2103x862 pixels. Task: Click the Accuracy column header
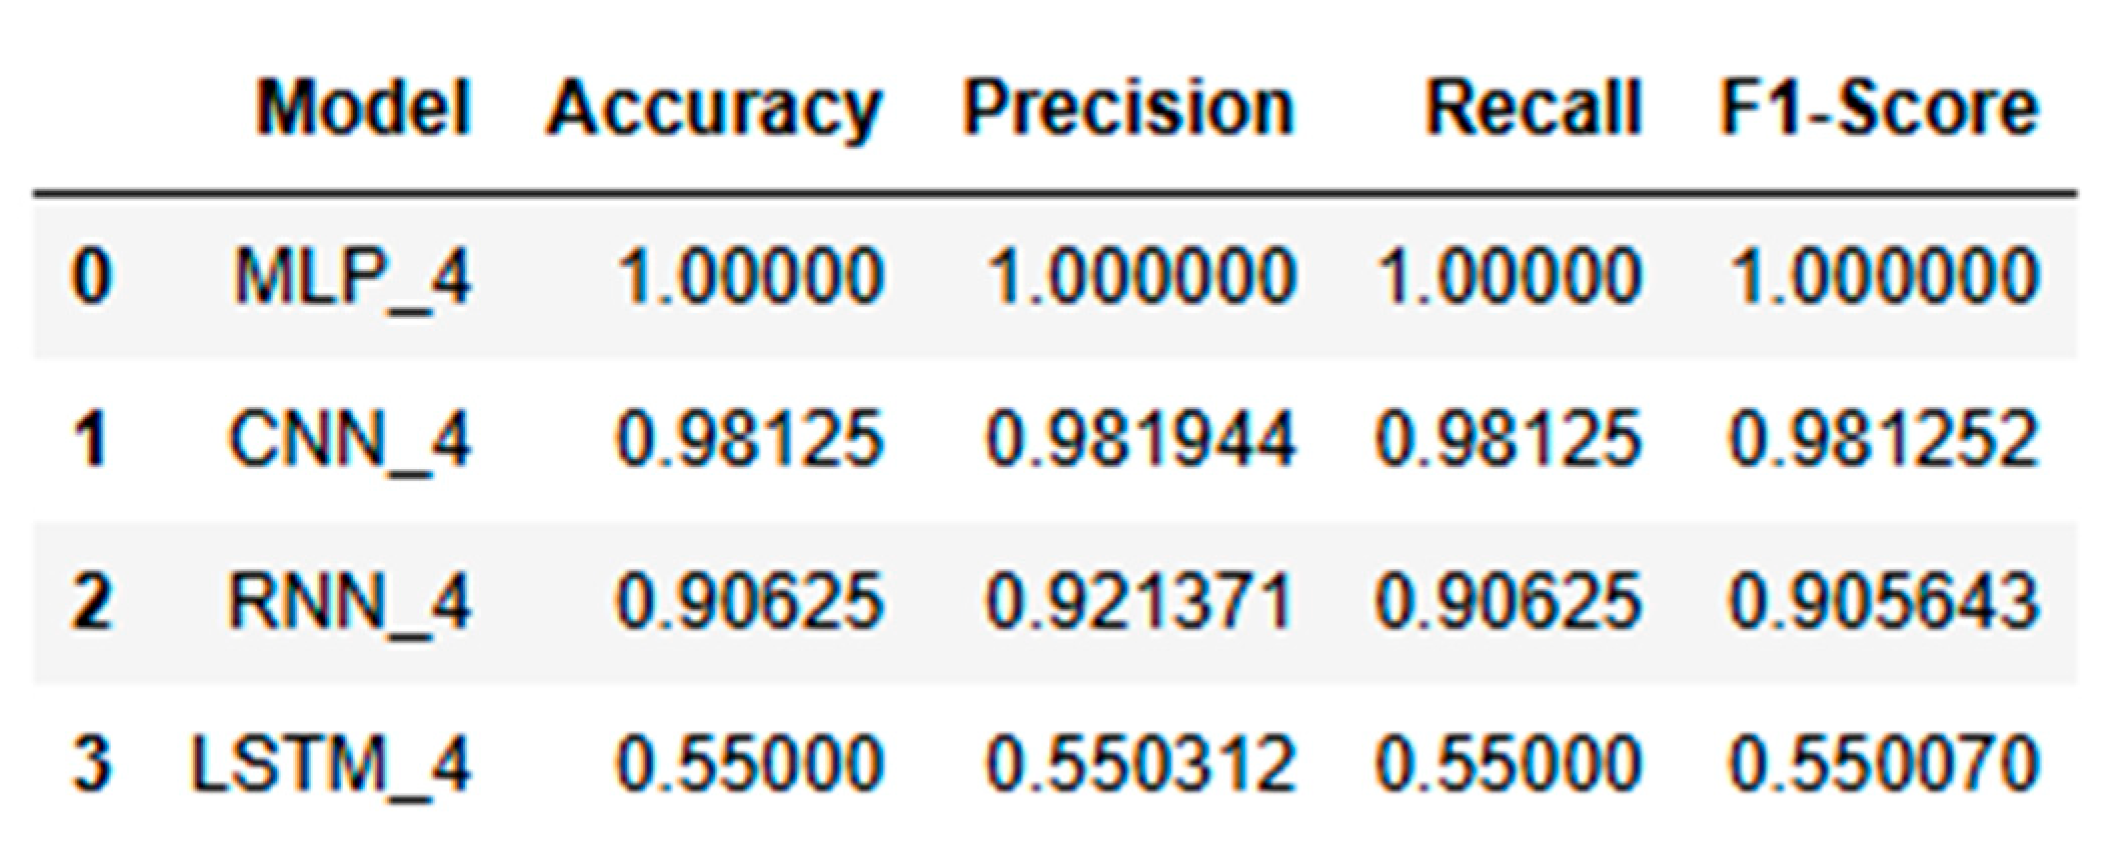click(x=713, y=108)
